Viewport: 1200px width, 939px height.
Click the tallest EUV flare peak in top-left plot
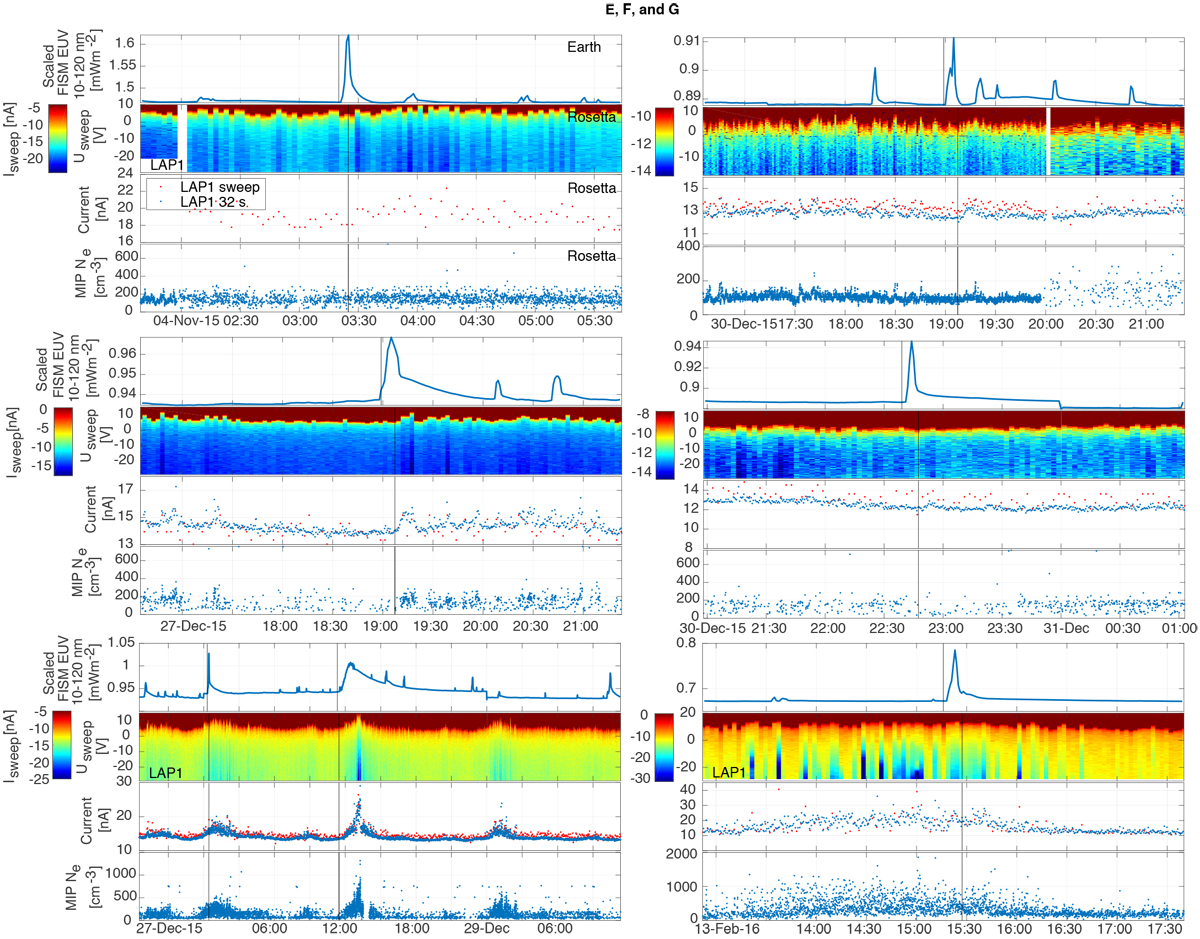(x=348, y=38)
